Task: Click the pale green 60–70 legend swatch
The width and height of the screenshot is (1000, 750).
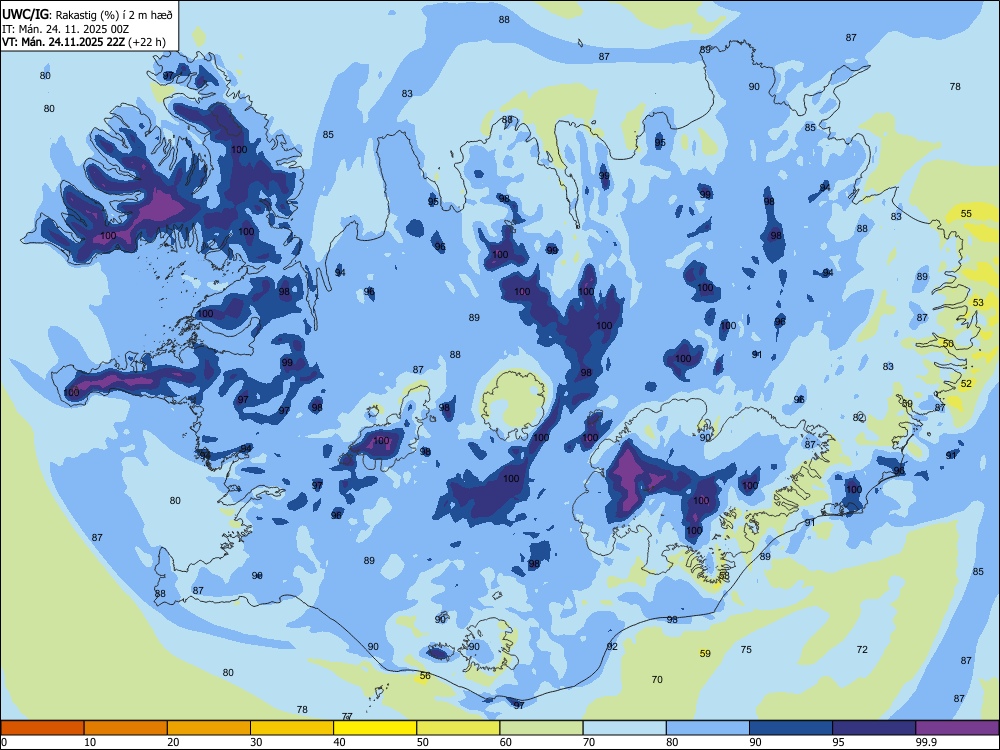Action: [x=541, y=728]
